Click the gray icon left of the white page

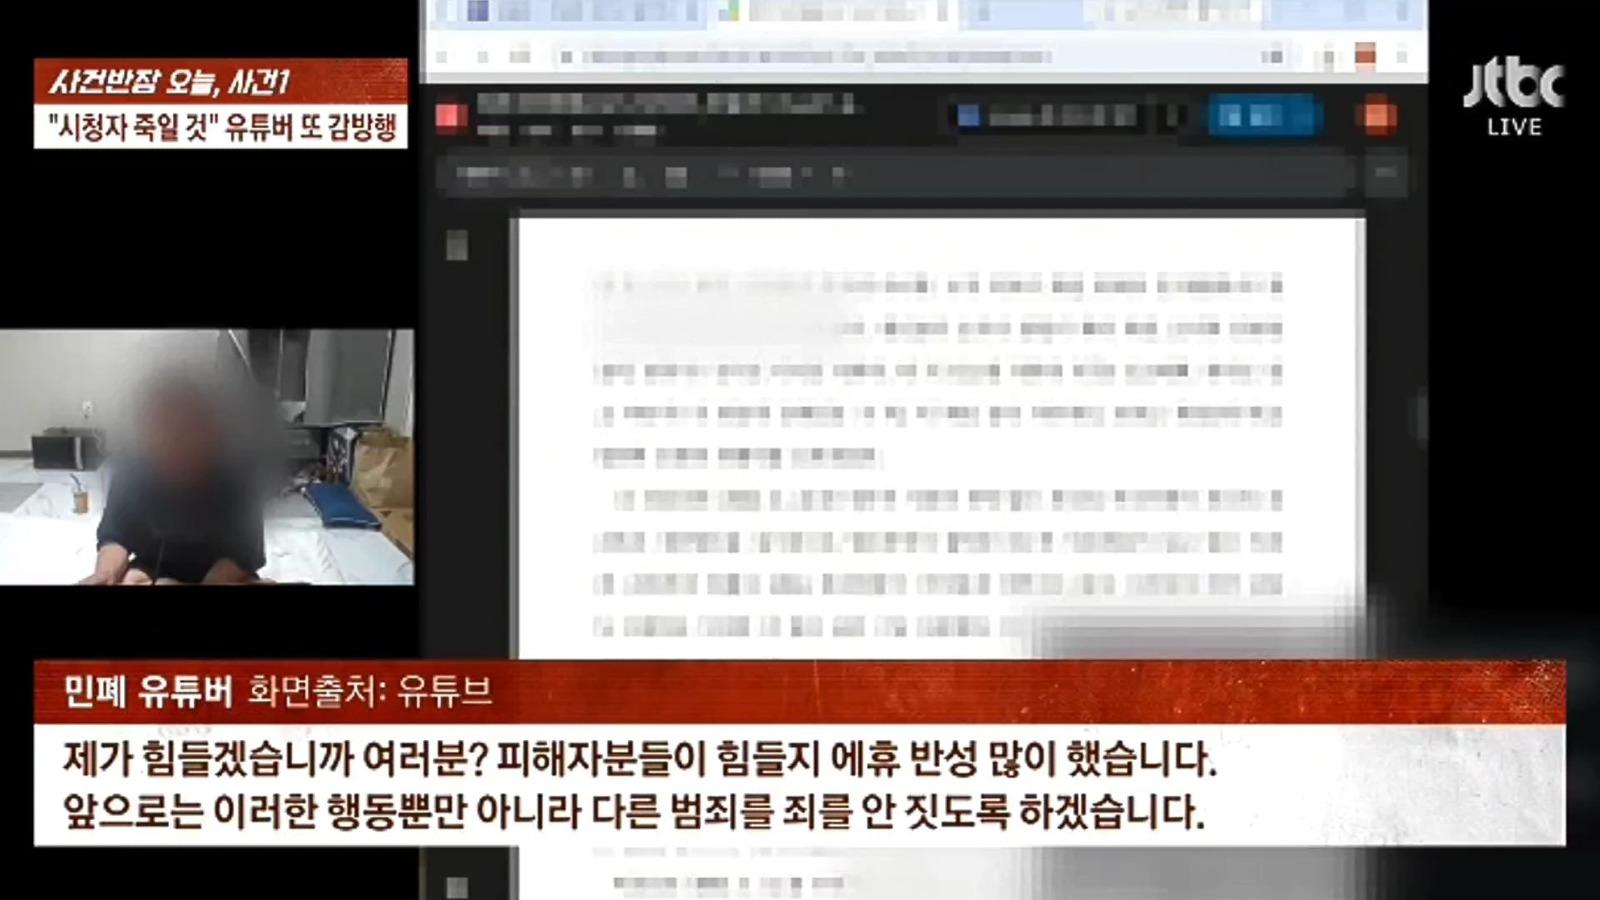[457, 245]
